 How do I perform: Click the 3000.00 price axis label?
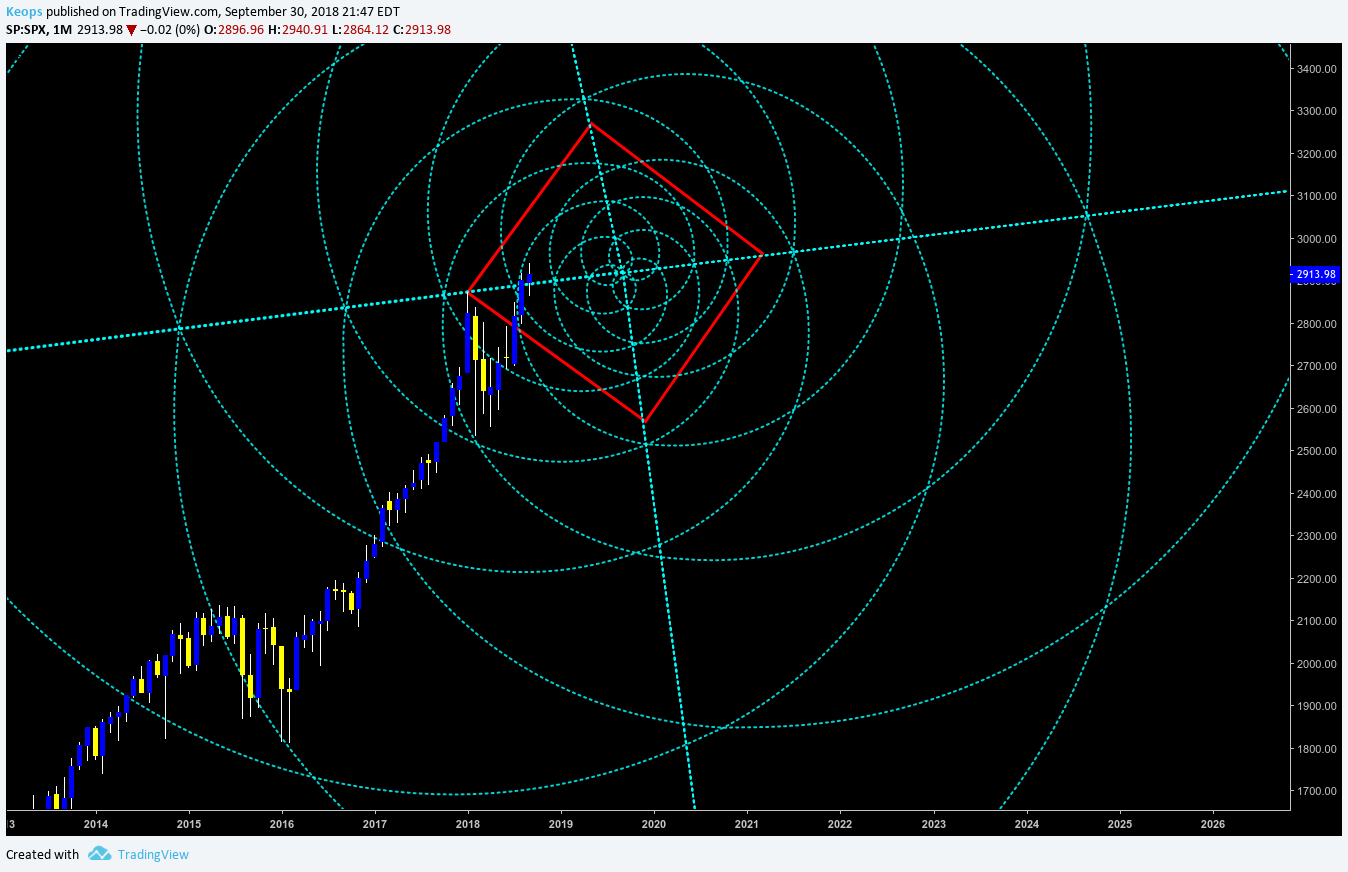tap(1317, 239)
